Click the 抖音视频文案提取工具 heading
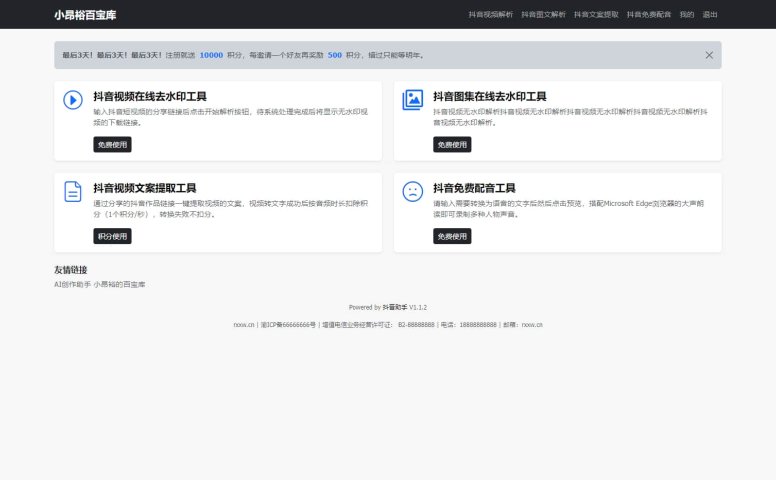The height and width of the screenshot is (480, 776). (145, 188)
